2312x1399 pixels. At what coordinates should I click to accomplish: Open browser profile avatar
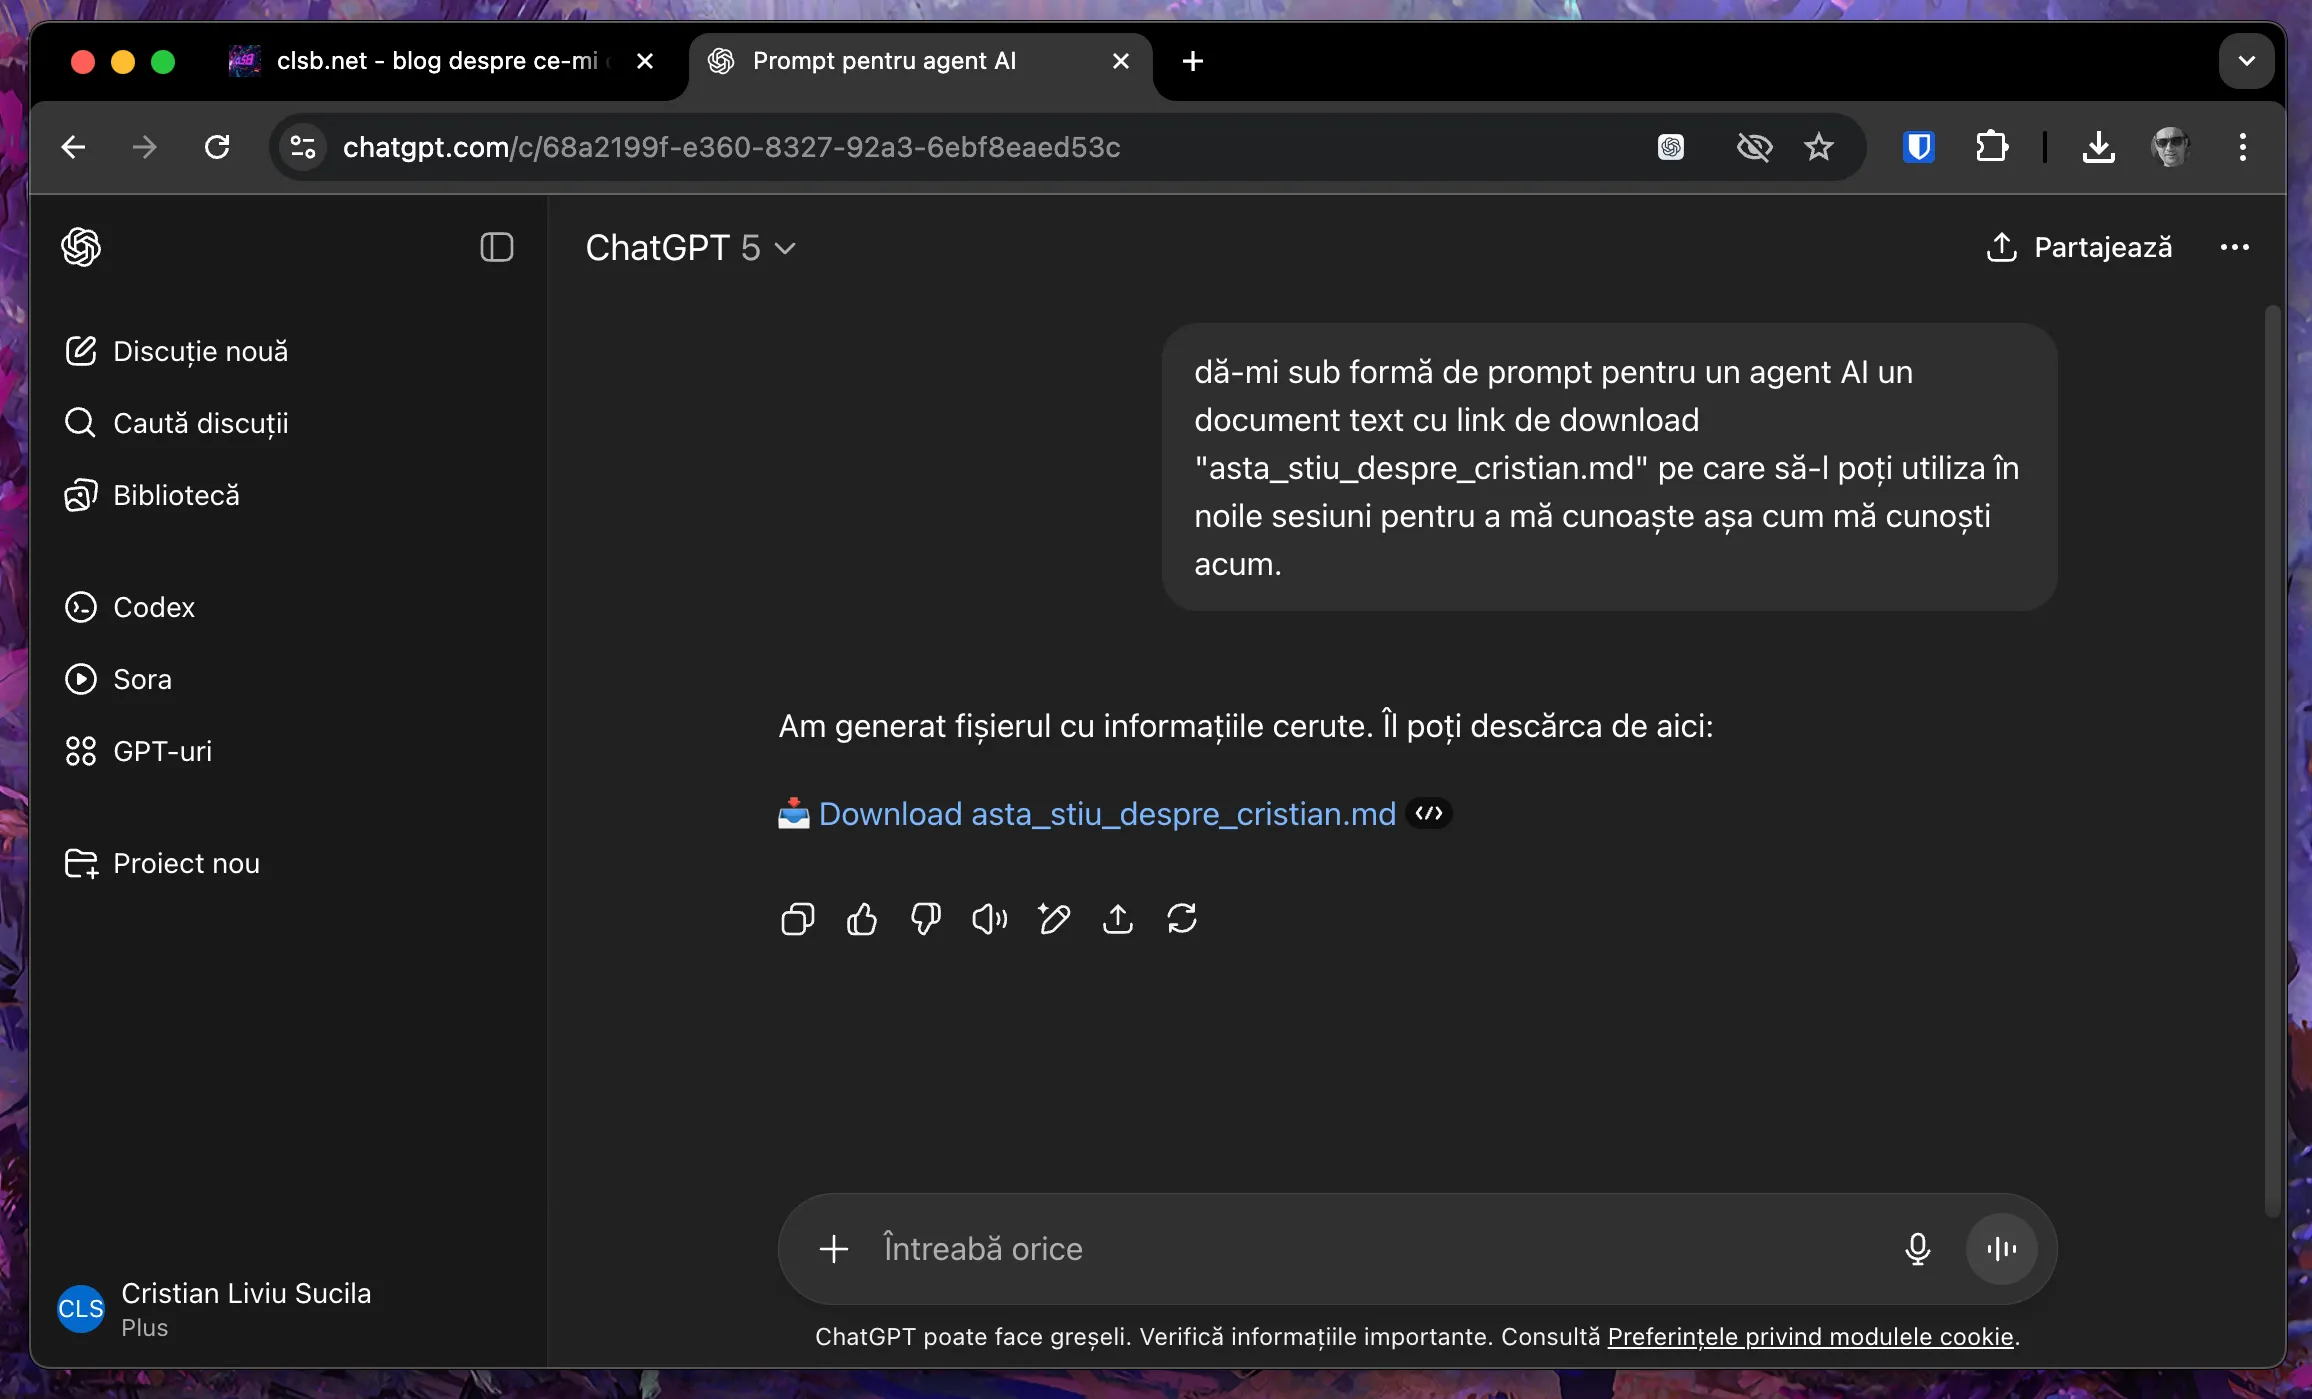coord(2170,147)
